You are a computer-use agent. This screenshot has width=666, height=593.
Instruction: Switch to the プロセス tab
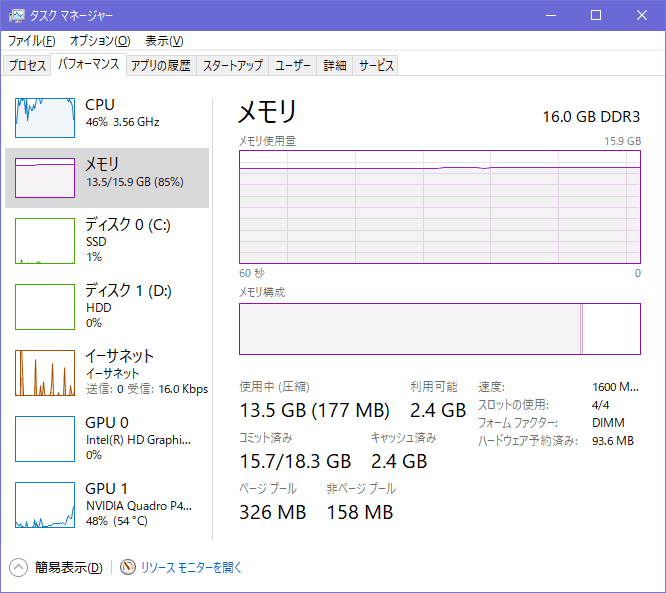point(28,66)
